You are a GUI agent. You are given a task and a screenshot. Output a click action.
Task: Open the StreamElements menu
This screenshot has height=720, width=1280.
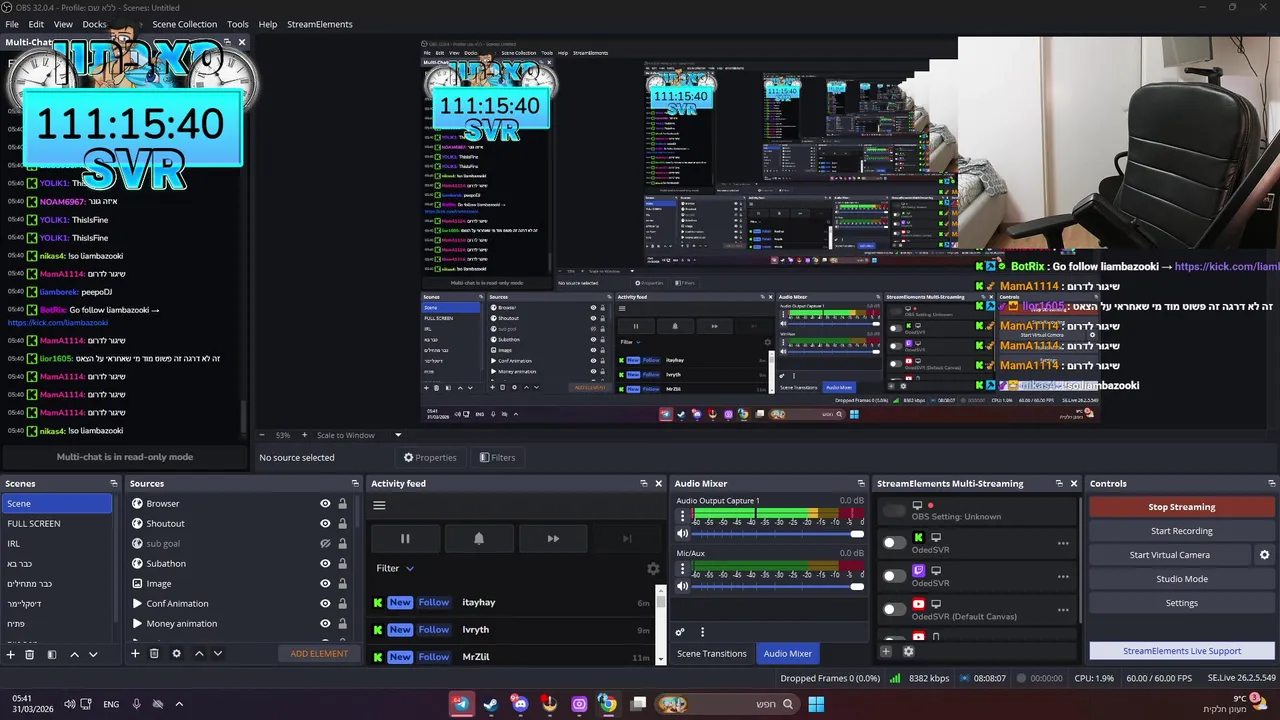[320, 24]
